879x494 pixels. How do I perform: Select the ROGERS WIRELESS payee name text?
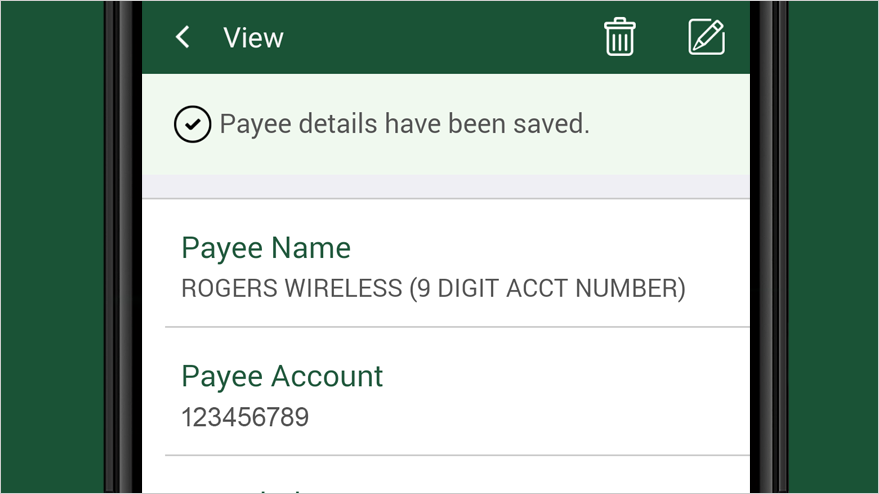click(x=433, y=288)
